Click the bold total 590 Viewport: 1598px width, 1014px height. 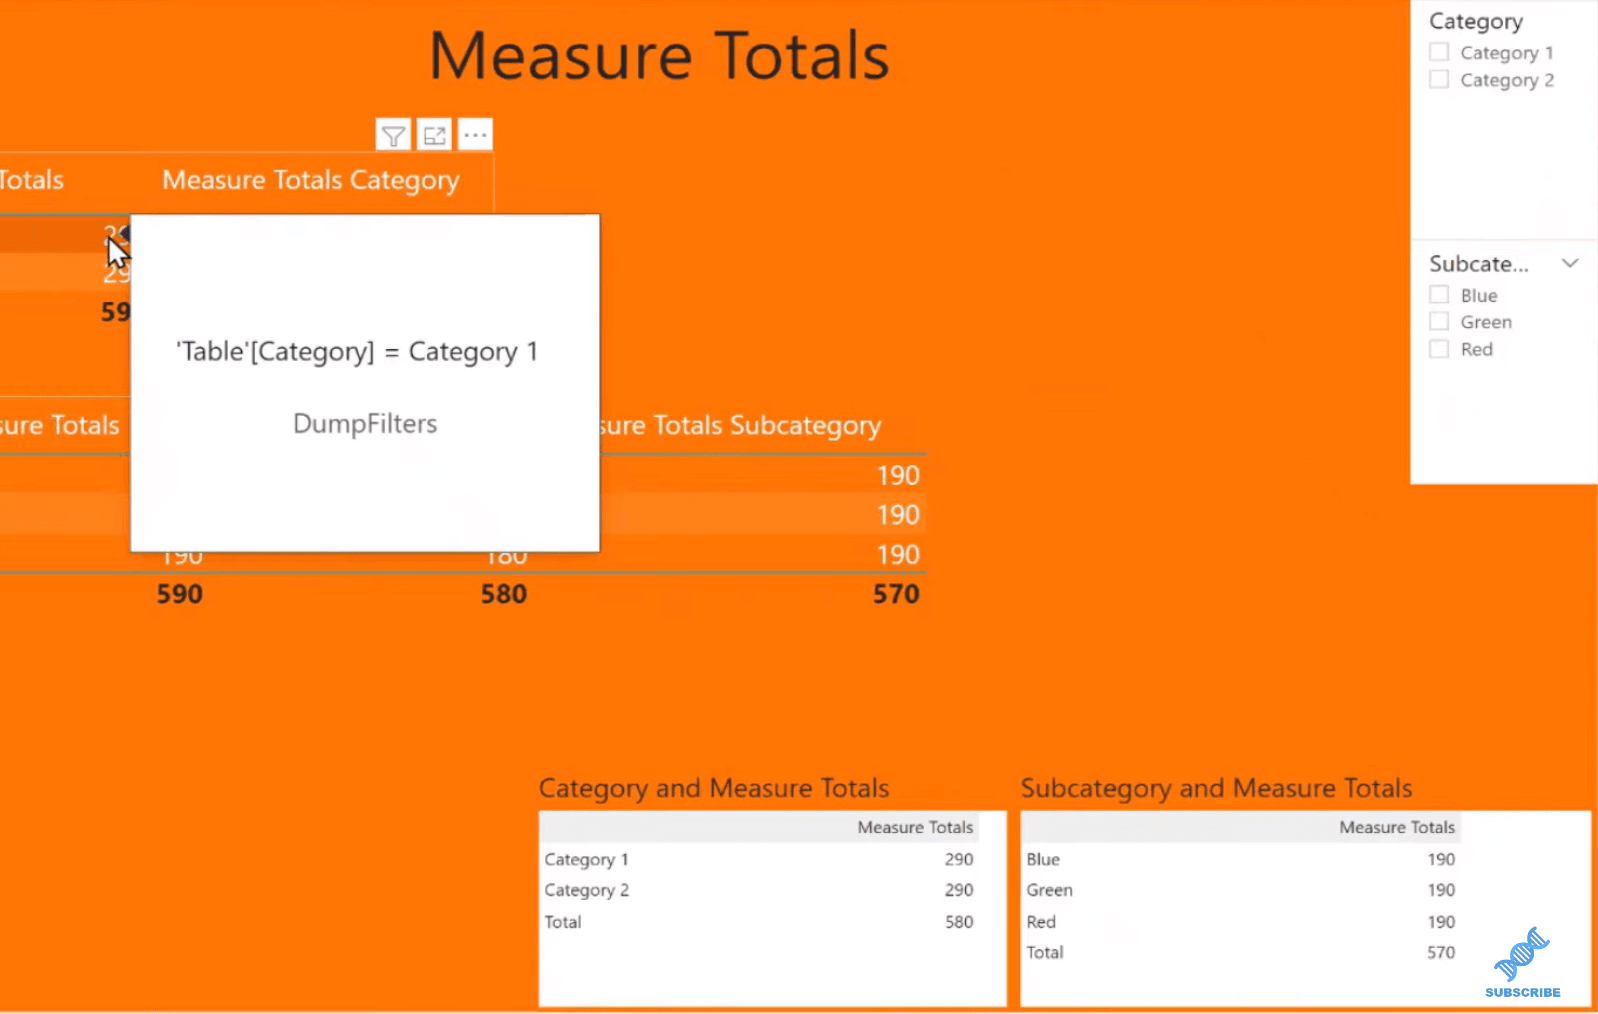click(x=180, y=594)
